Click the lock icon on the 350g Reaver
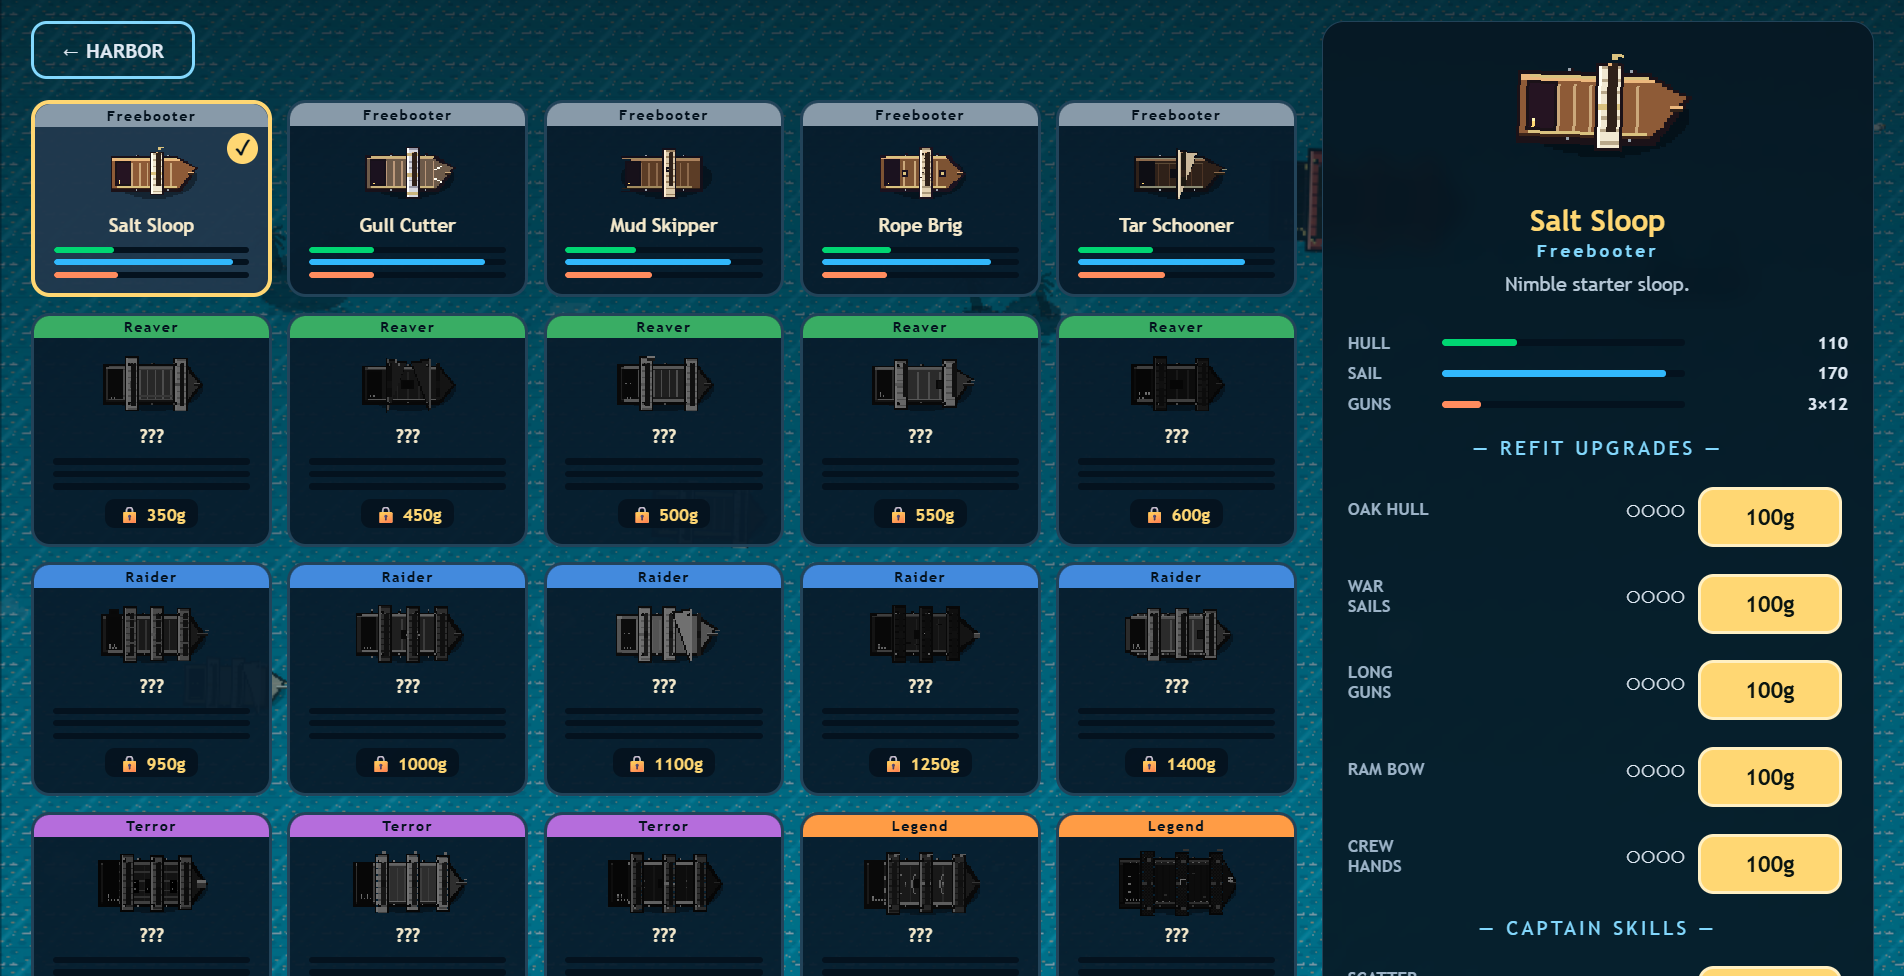 point(129,515)
